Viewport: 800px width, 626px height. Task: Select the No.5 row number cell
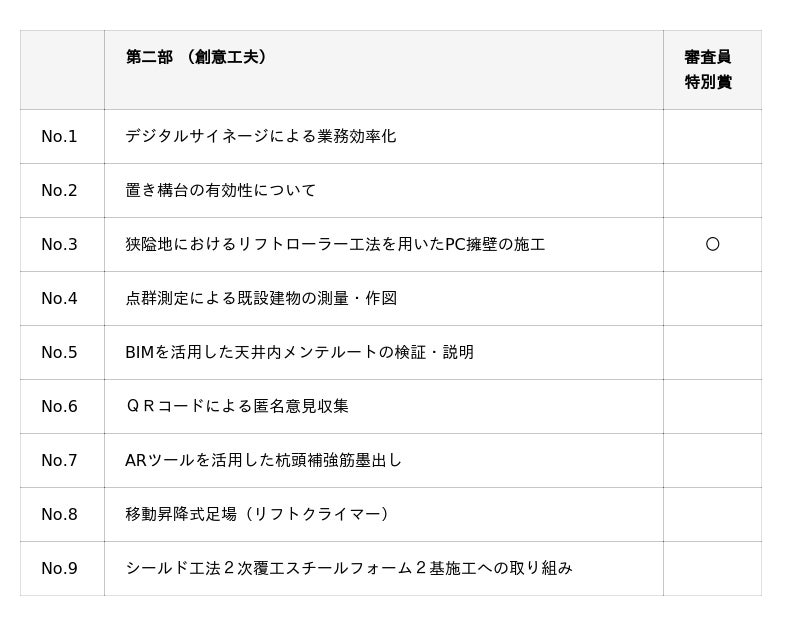click(59, 352)
